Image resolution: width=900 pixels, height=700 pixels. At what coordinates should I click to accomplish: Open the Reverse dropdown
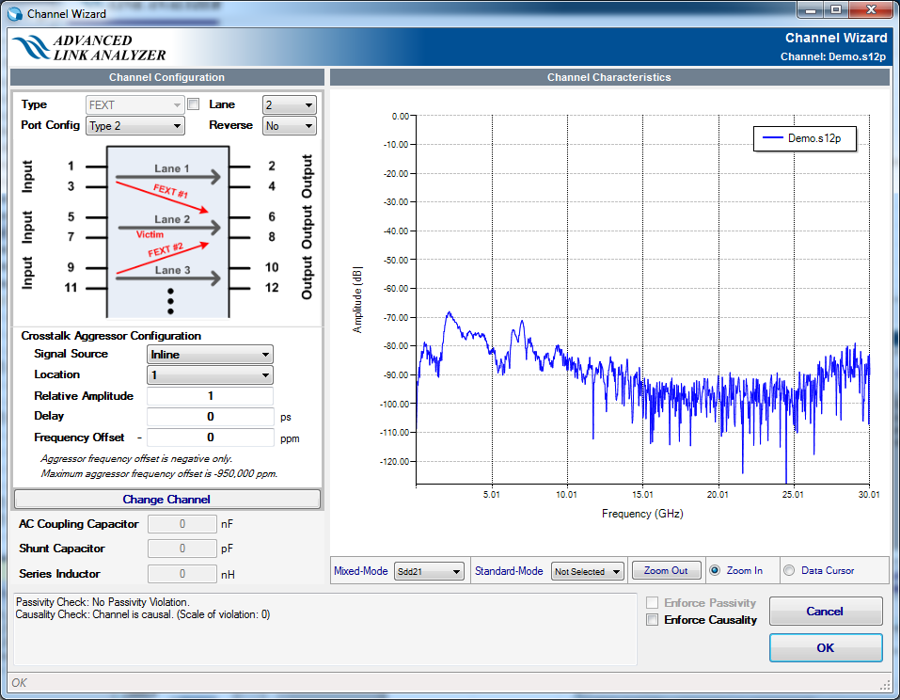click(289, 126)
